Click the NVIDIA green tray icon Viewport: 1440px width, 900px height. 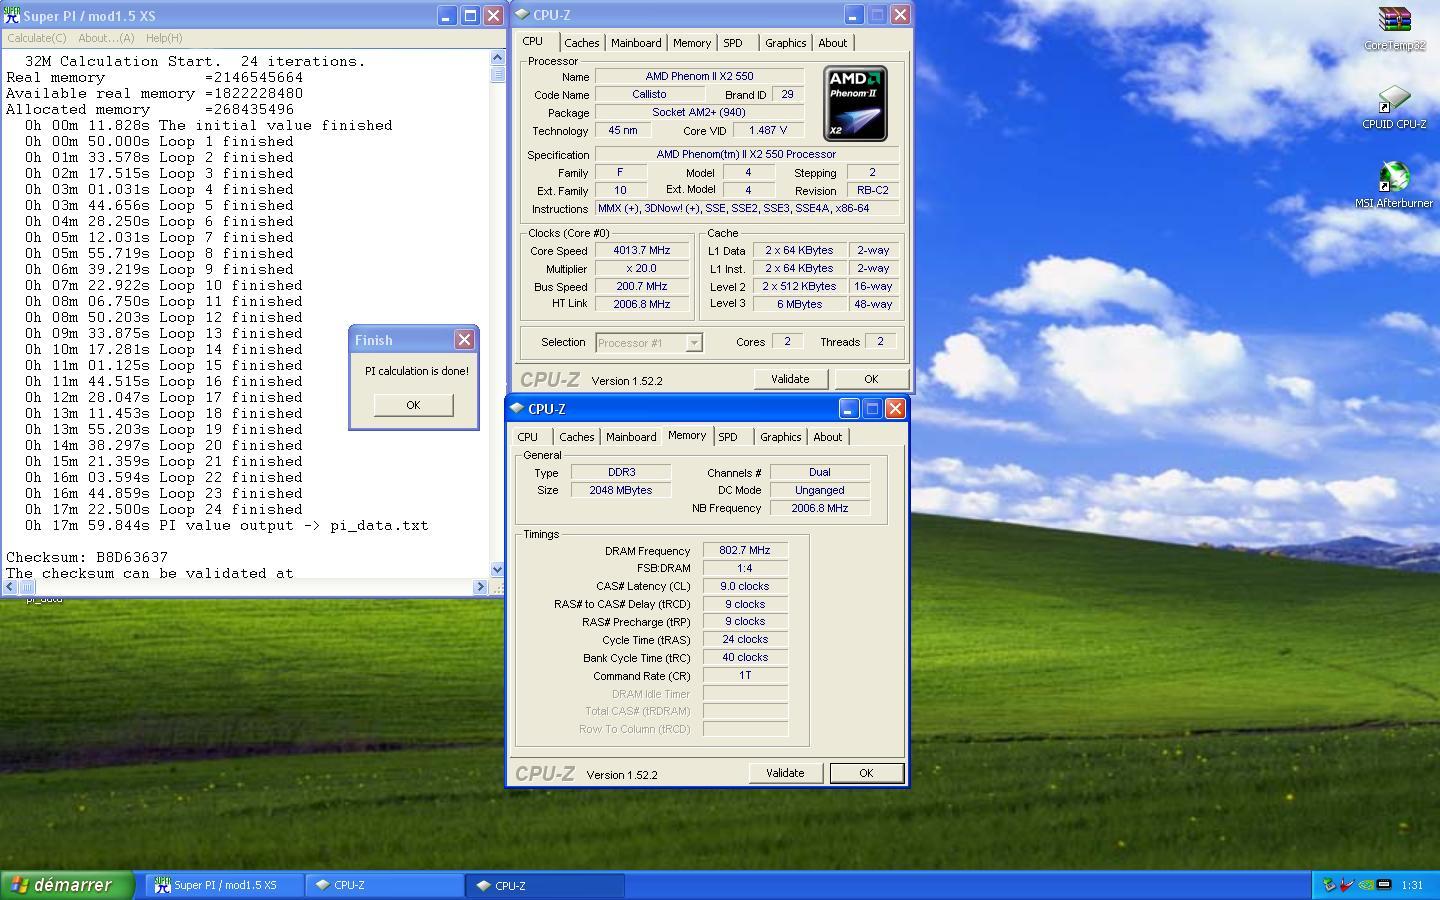click(x=1366, y=885)
